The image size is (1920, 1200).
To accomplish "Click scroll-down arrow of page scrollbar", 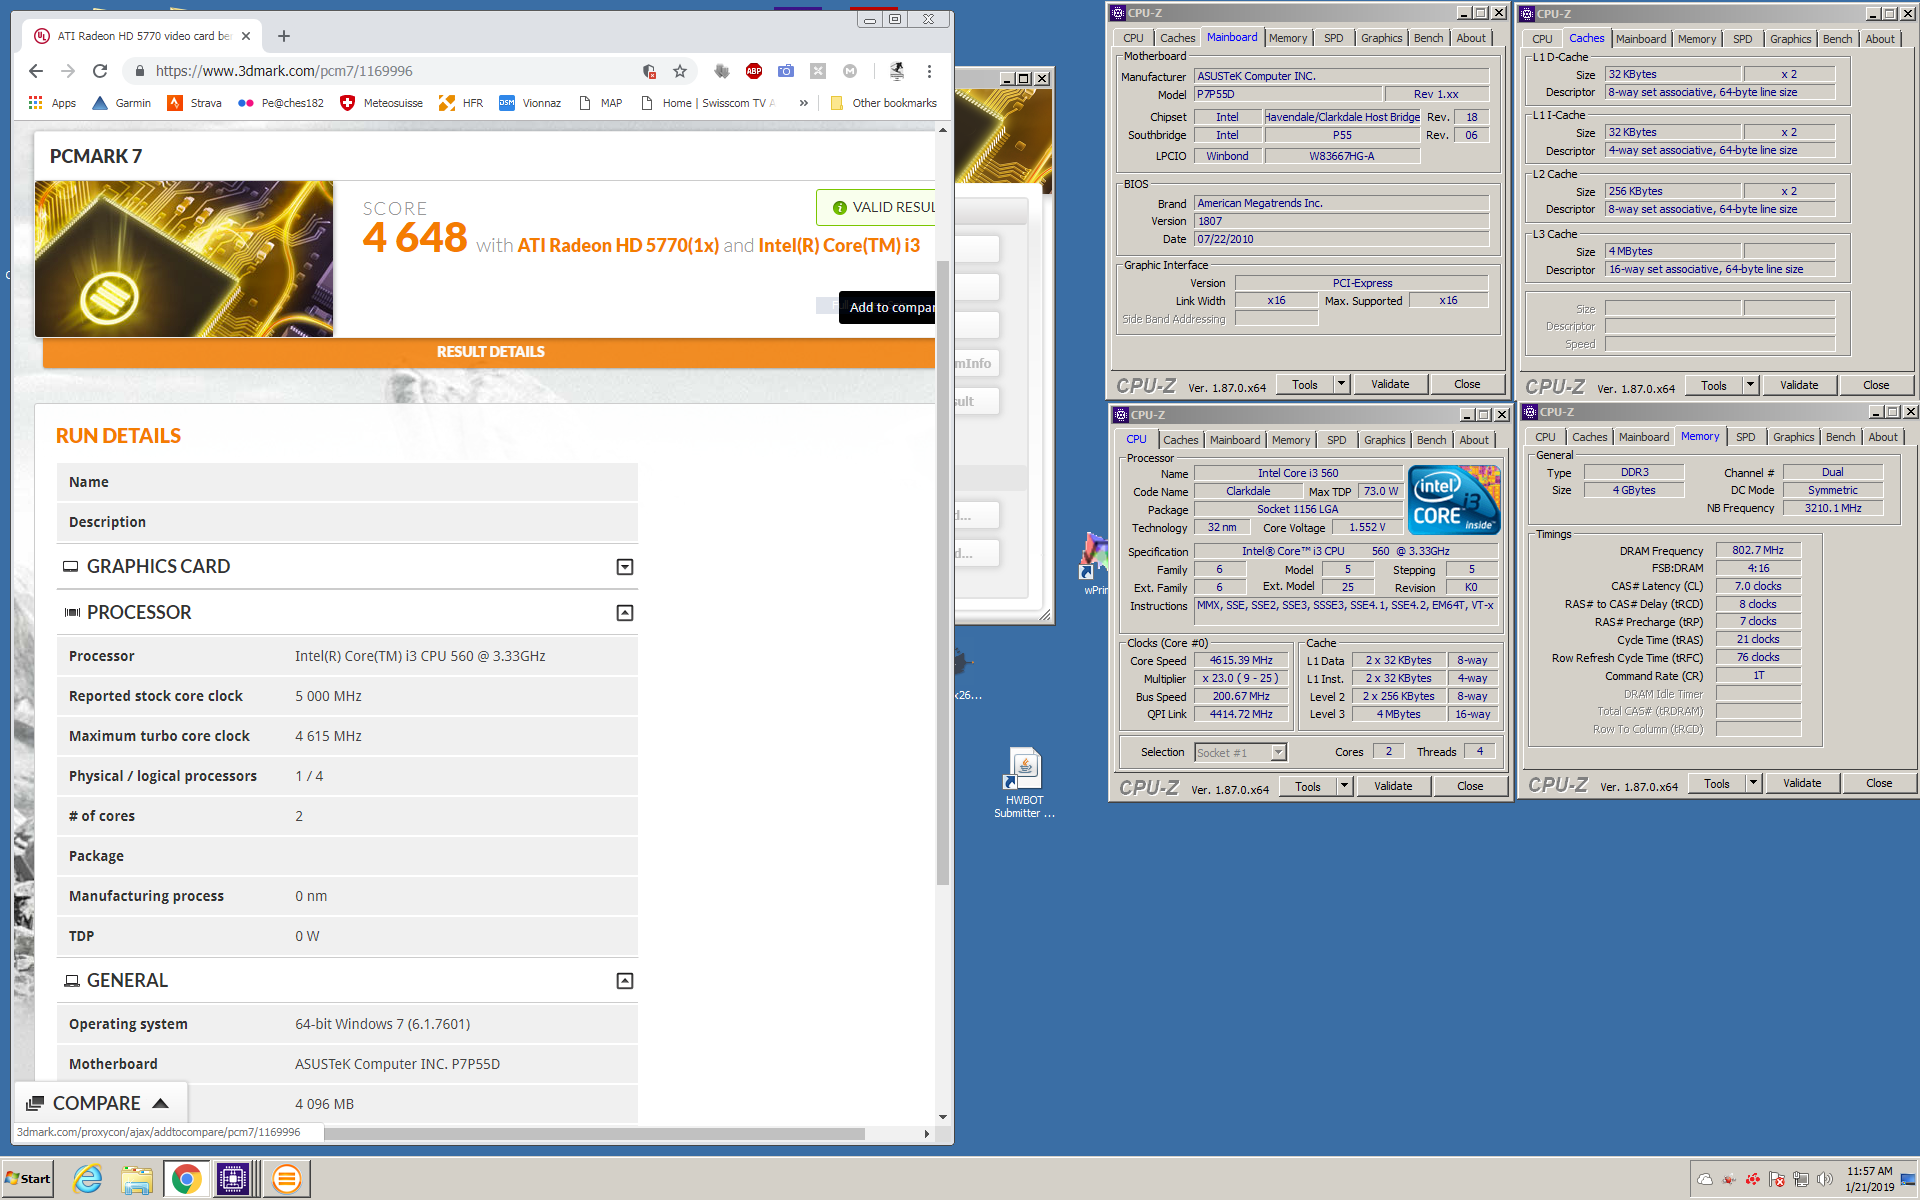I will pyautogui.click(x=942, y=1117).
